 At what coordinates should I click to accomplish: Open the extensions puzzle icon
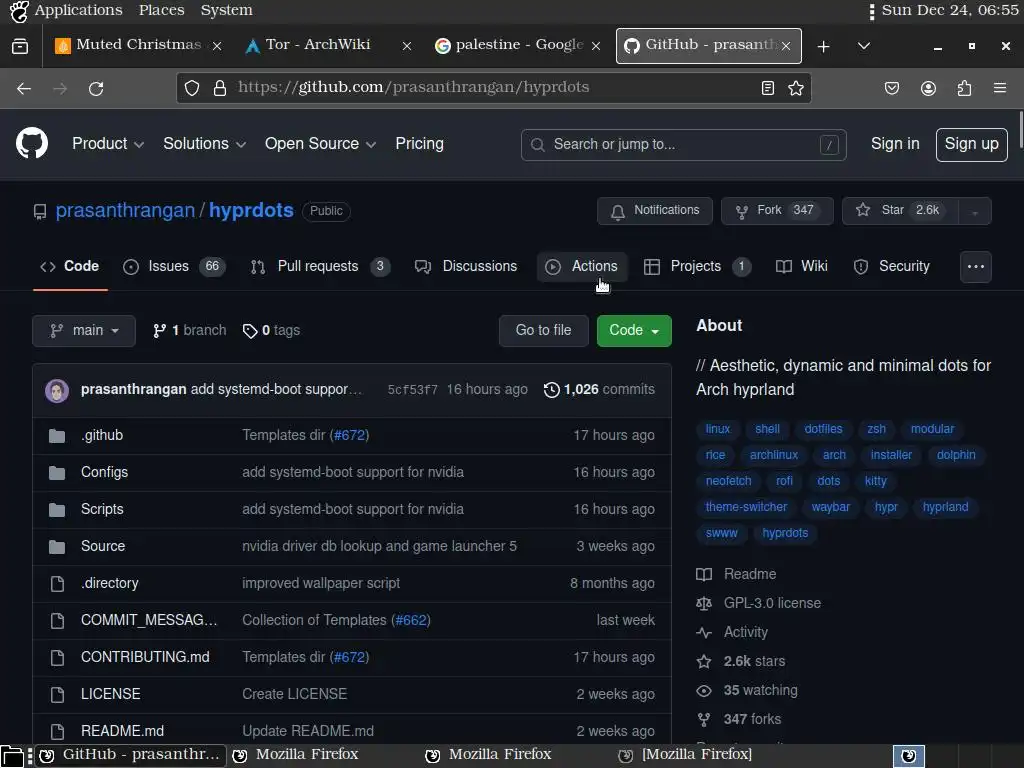pos(964,88)
